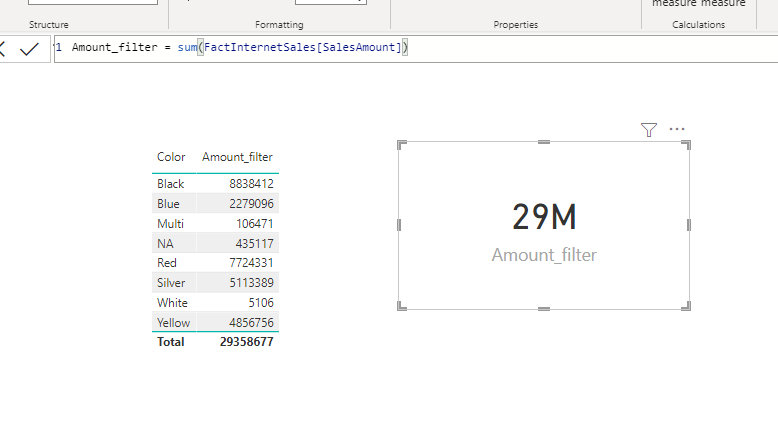The image size is (778, 425).
Task: Select the Blue color cell
Action: [x=168, y=204]
